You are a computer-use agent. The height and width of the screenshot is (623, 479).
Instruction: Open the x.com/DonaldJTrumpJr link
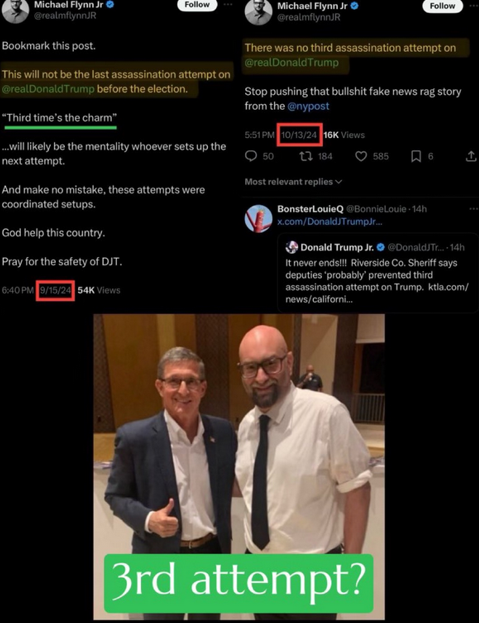pyautogui.click(x=330, y=222)
